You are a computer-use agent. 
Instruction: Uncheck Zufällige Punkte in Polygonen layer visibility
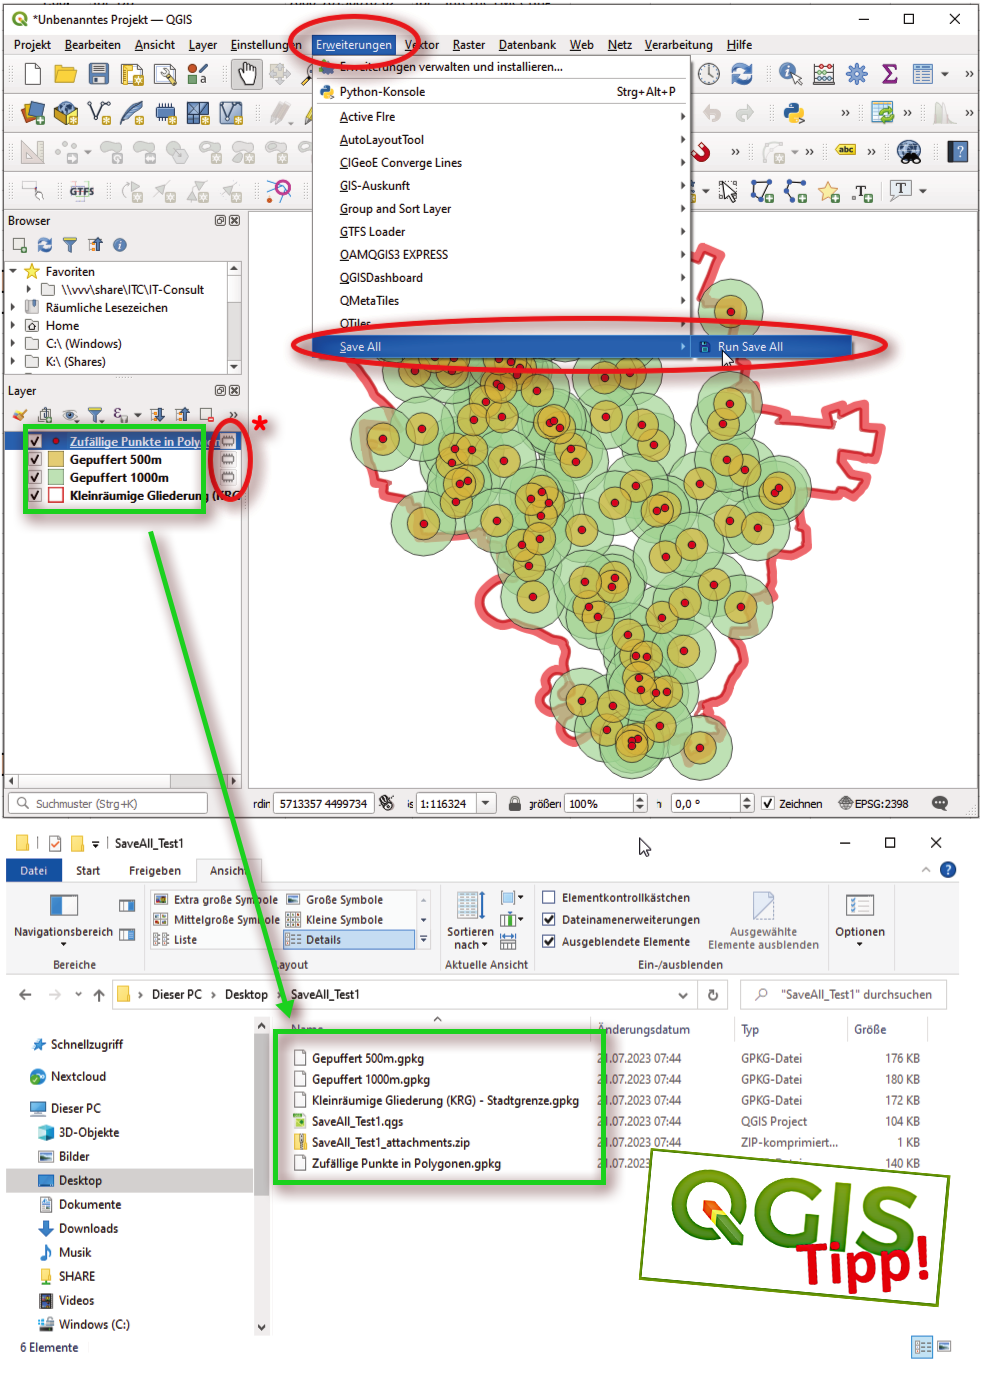35,441
